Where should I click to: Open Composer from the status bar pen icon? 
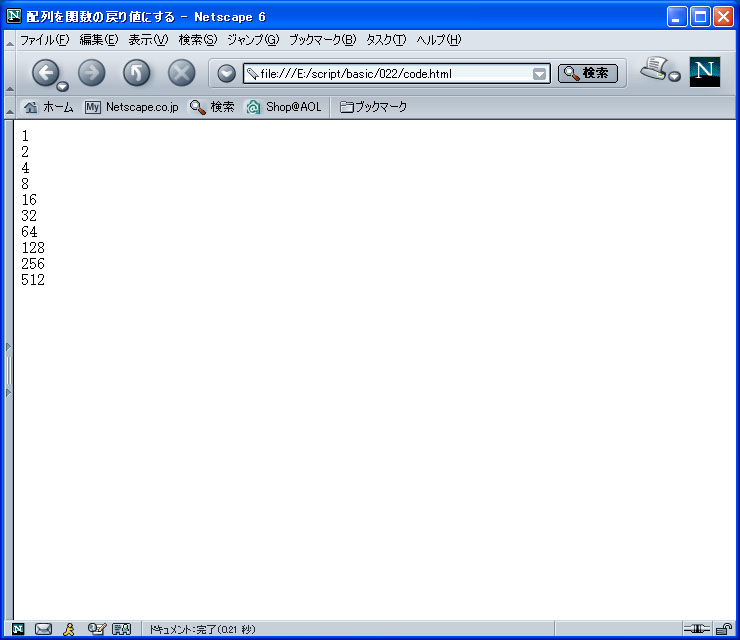point(97,629)
